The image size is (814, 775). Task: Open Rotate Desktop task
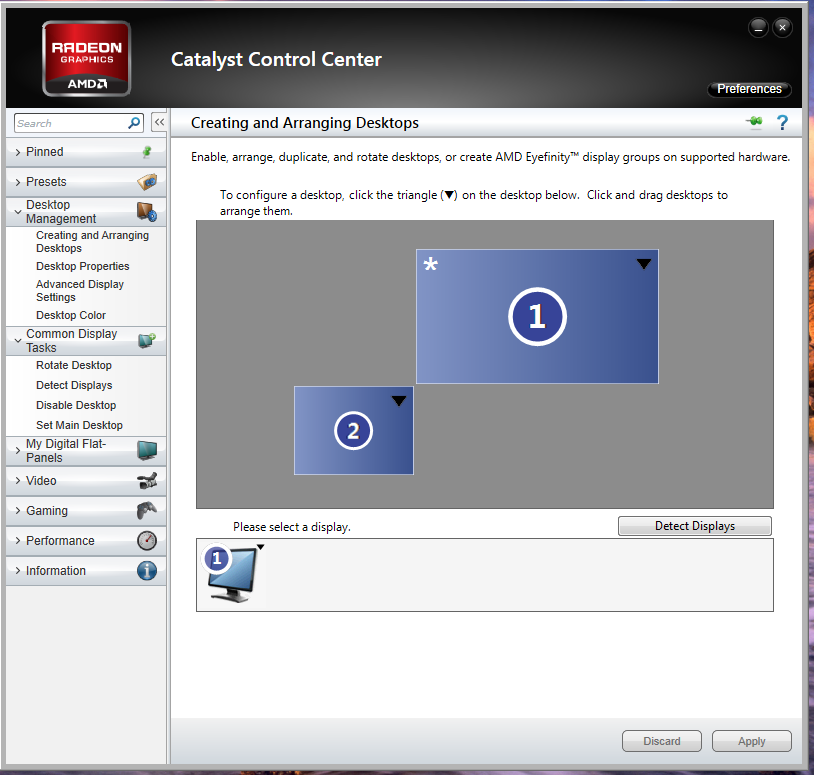[x=74, y=365]
